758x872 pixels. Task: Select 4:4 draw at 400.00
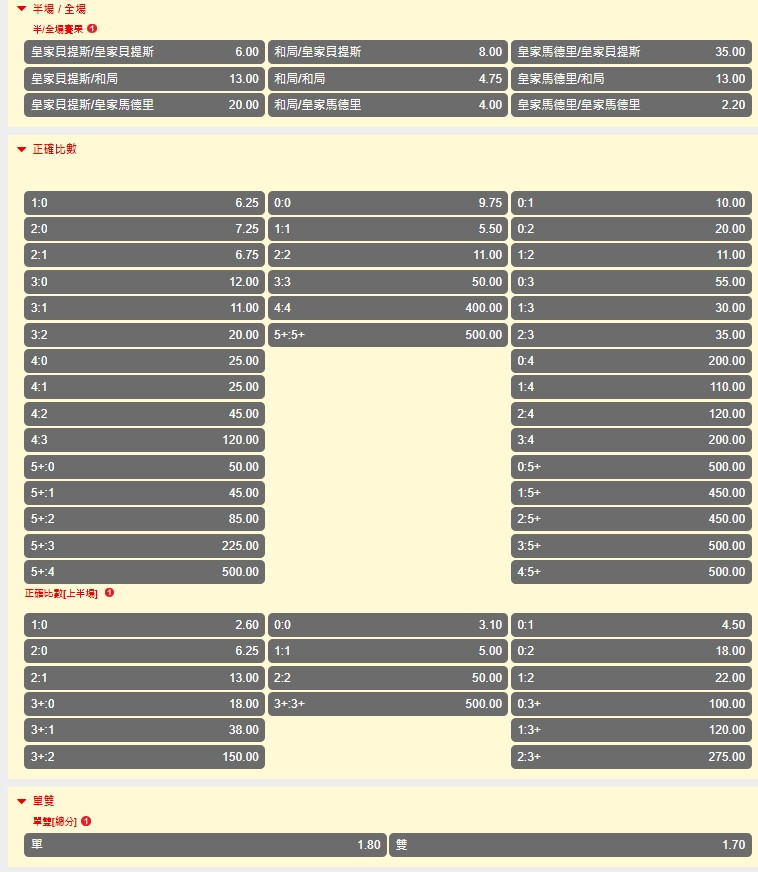388,308
